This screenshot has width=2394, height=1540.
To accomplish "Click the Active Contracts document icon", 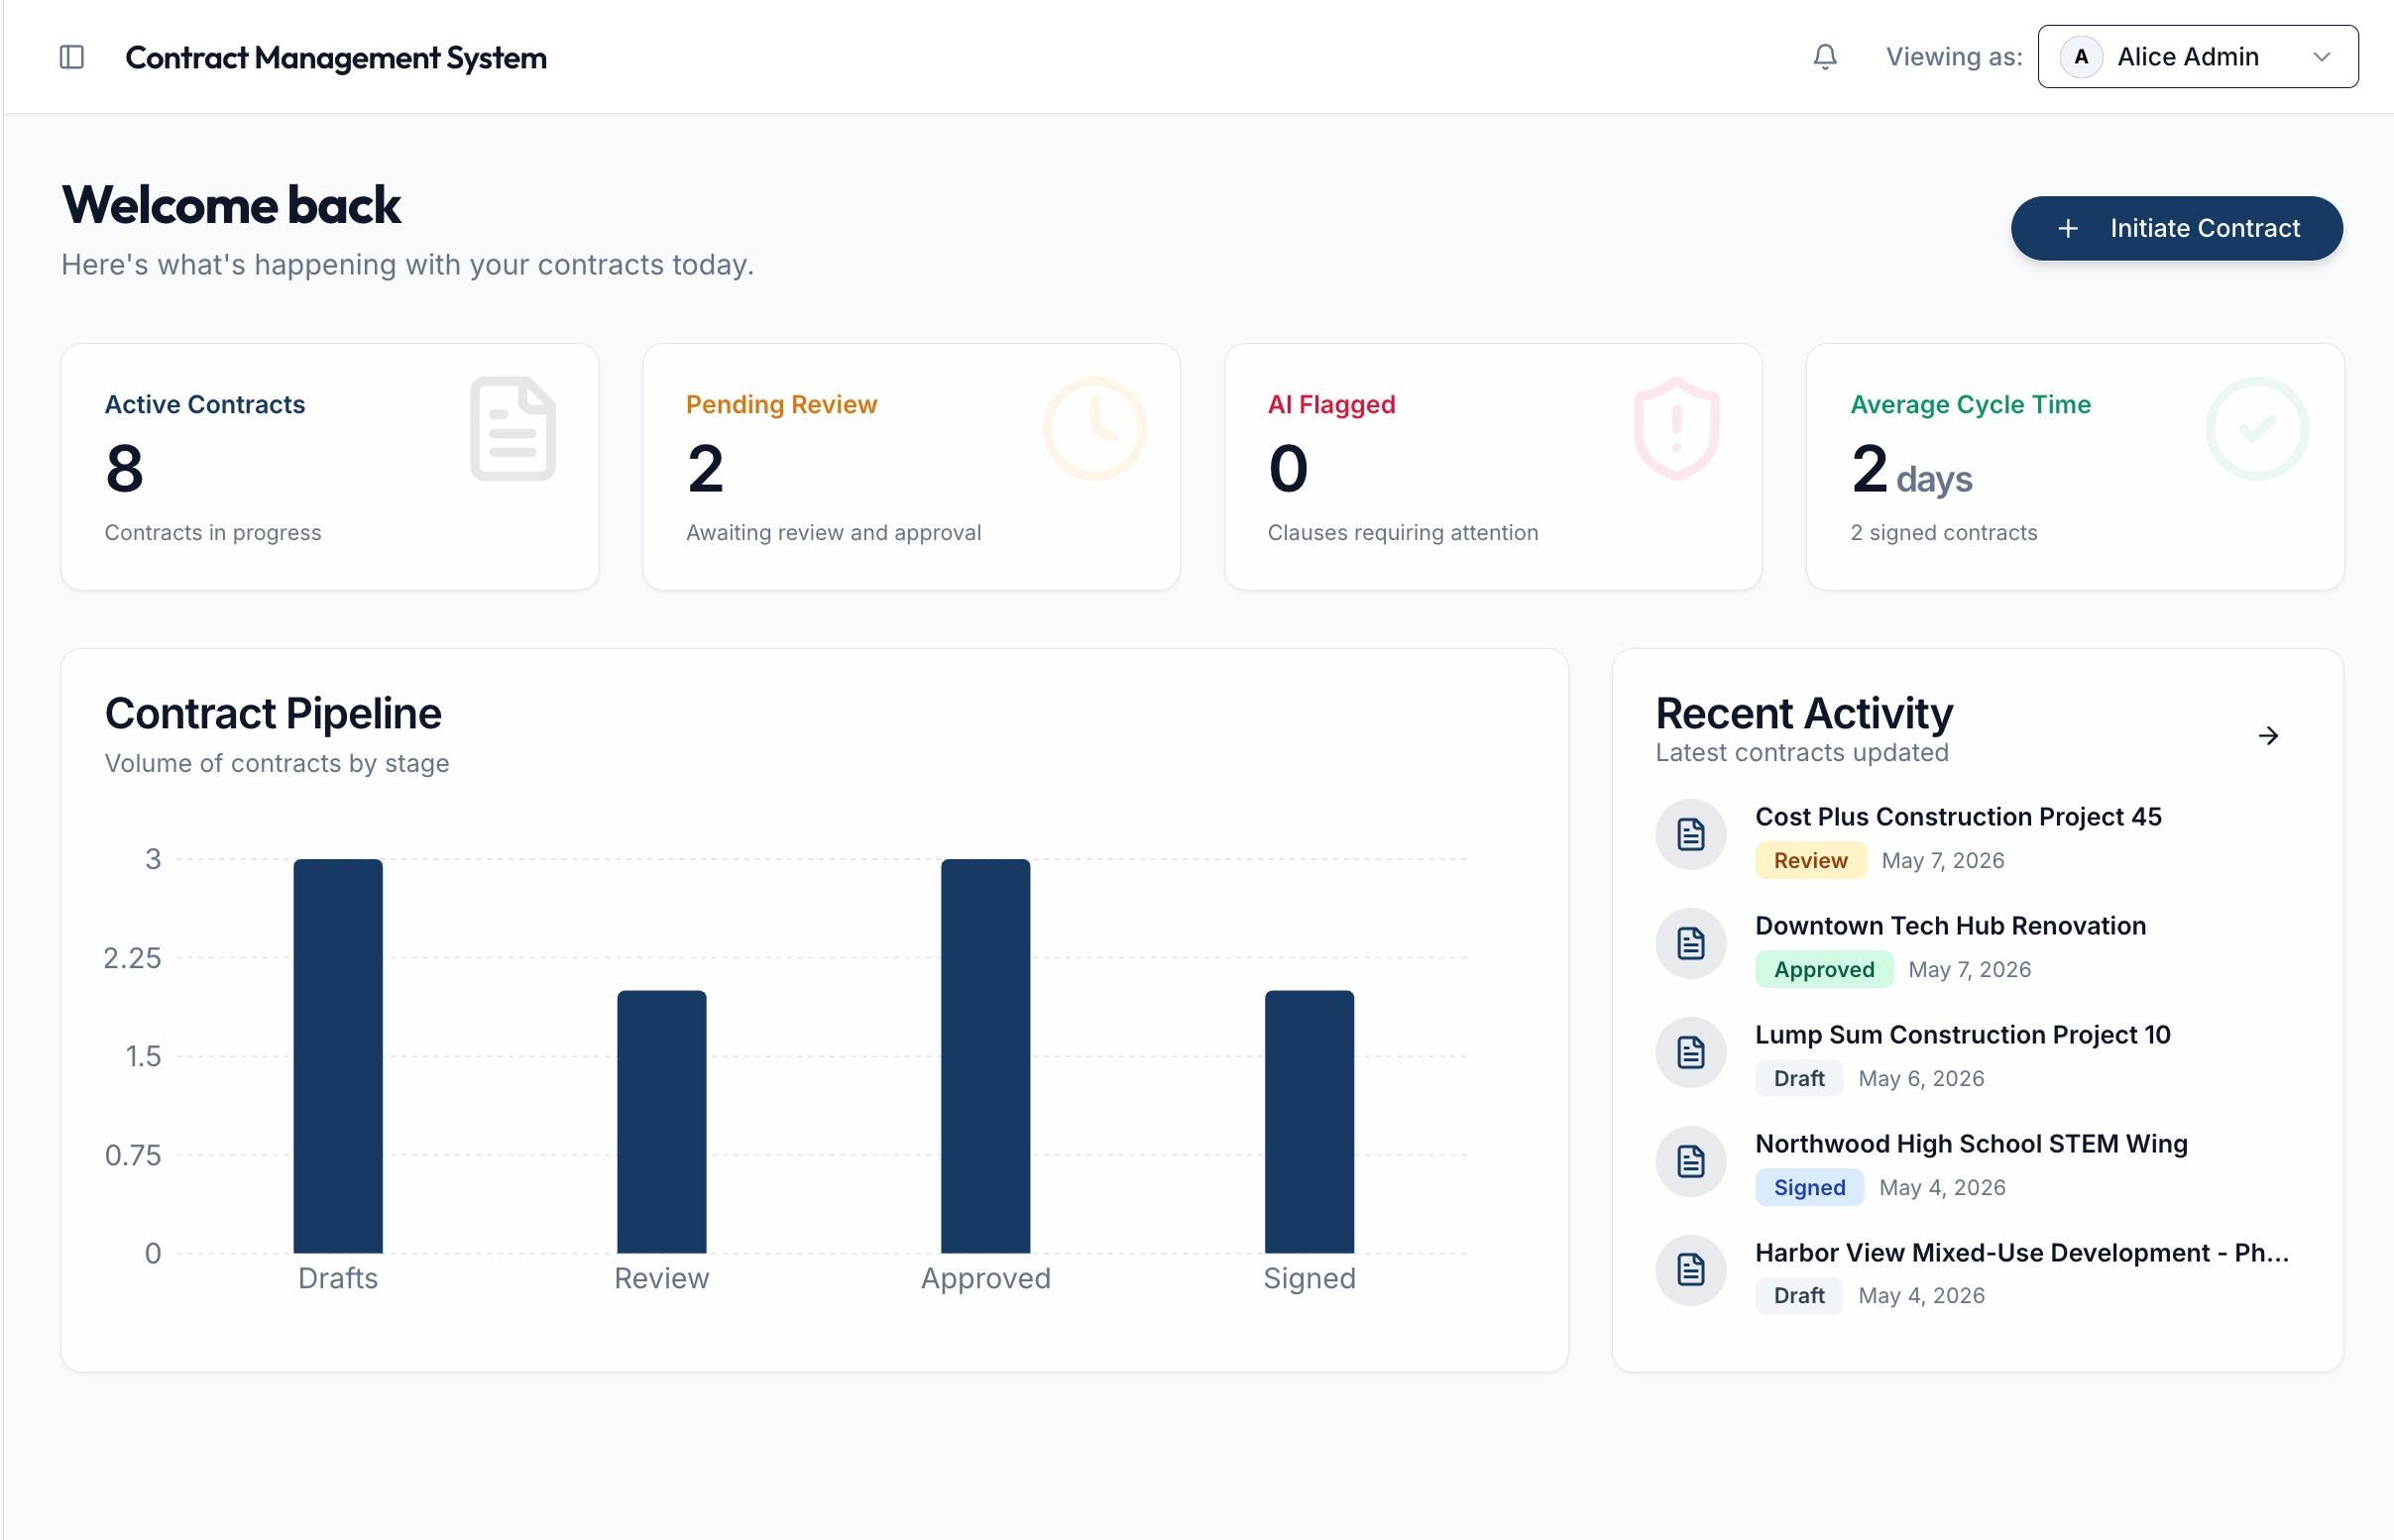I will tap(513, 429).
